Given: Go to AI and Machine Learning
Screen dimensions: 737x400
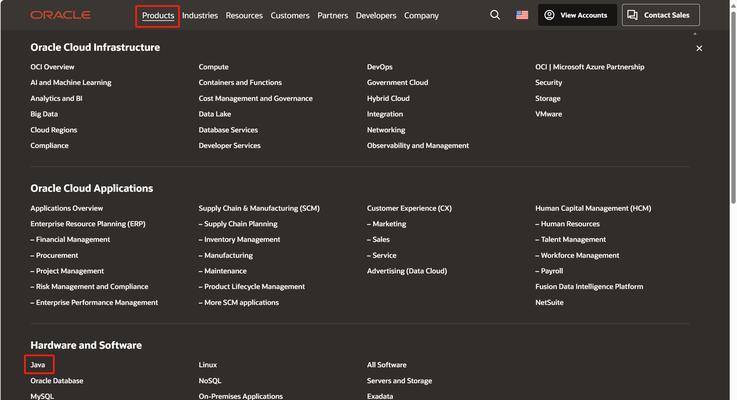Looking at the screenshot, I should click(x=71, y=82).
